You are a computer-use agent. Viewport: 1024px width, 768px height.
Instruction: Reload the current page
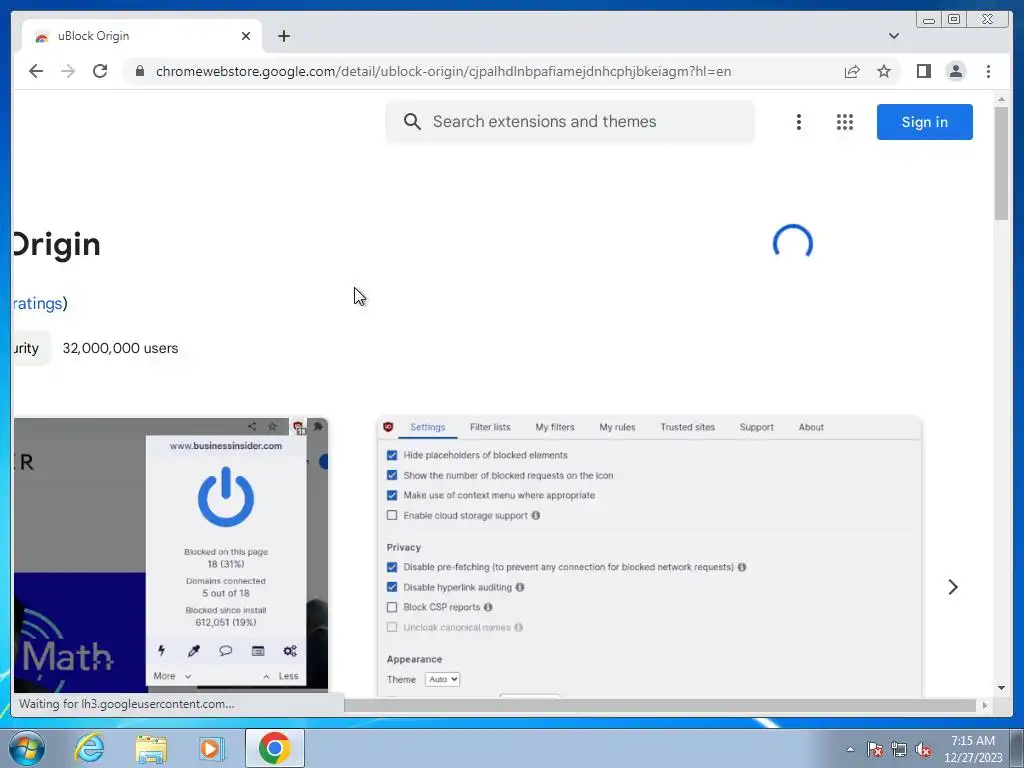coord(100,71)
